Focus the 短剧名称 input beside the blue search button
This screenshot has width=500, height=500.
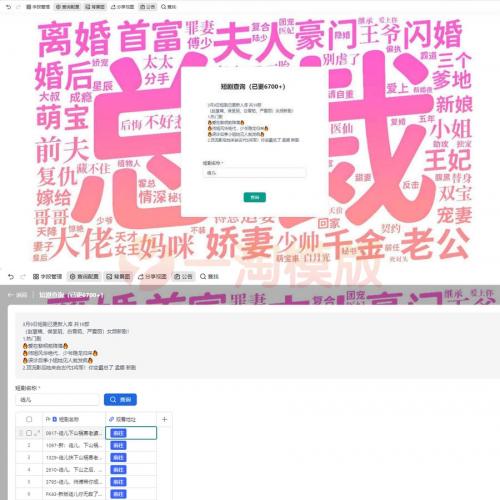pos(57,399)
